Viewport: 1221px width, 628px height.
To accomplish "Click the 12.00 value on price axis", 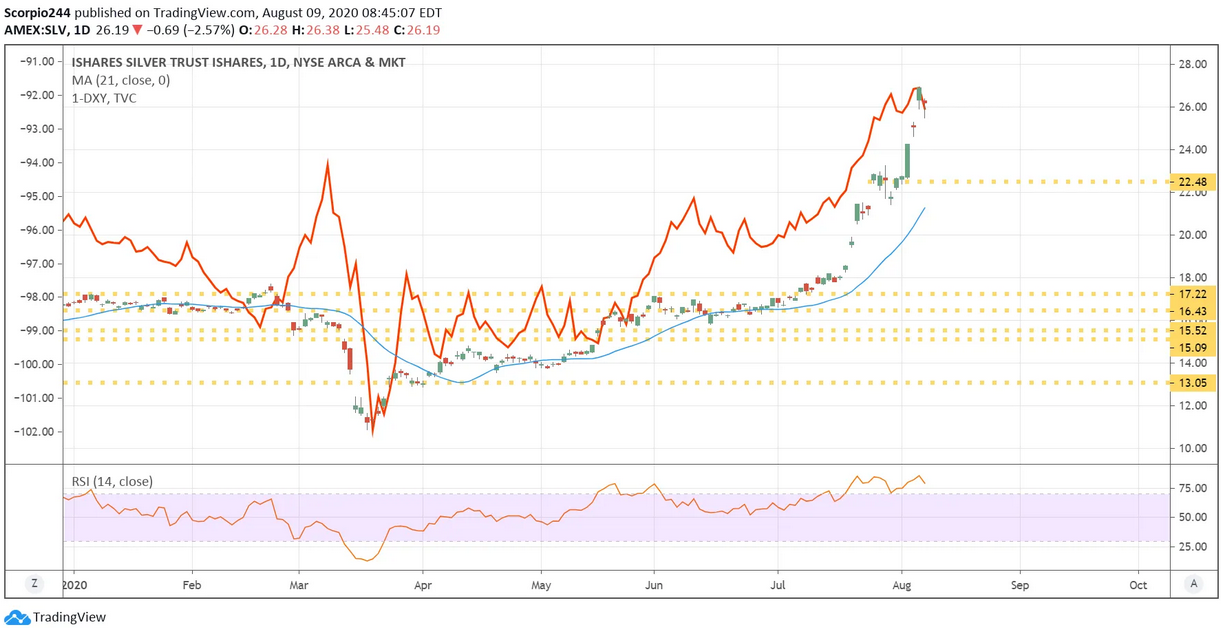I will click(x=1192, y=406).
